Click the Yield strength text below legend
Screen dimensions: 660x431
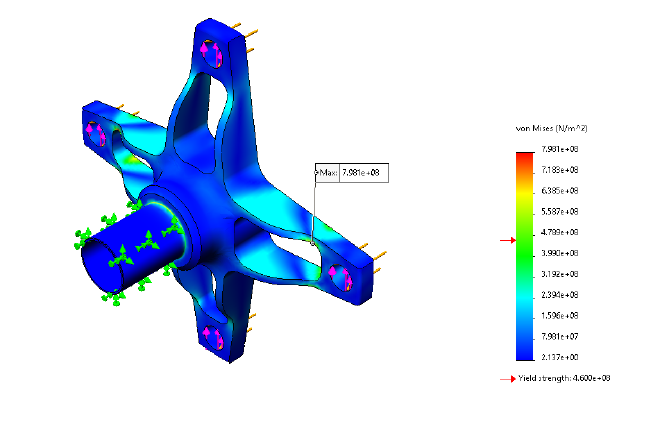(x=564, y=378)
